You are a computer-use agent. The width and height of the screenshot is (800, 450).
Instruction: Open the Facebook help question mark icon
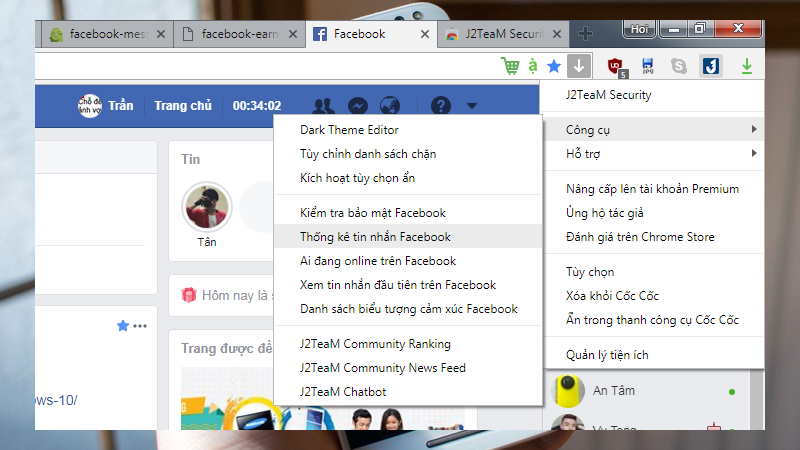[440, 105]
